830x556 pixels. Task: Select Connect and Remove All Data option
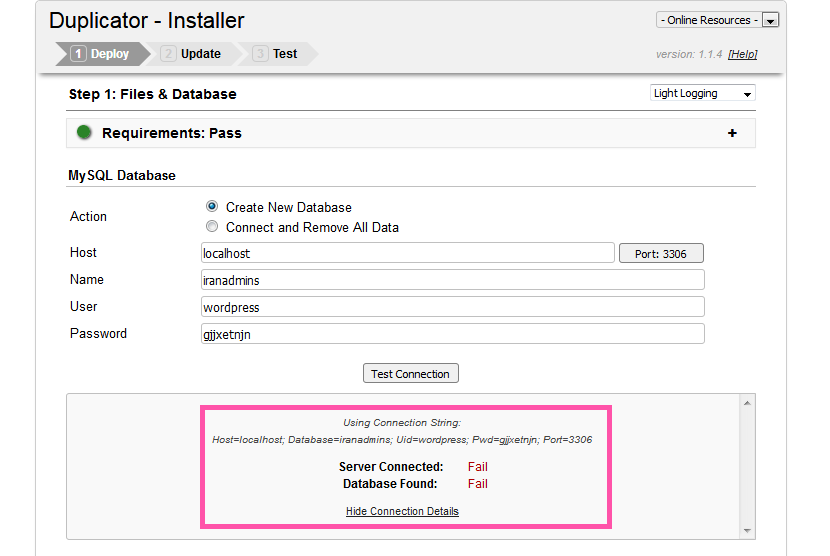pos(212,226)
